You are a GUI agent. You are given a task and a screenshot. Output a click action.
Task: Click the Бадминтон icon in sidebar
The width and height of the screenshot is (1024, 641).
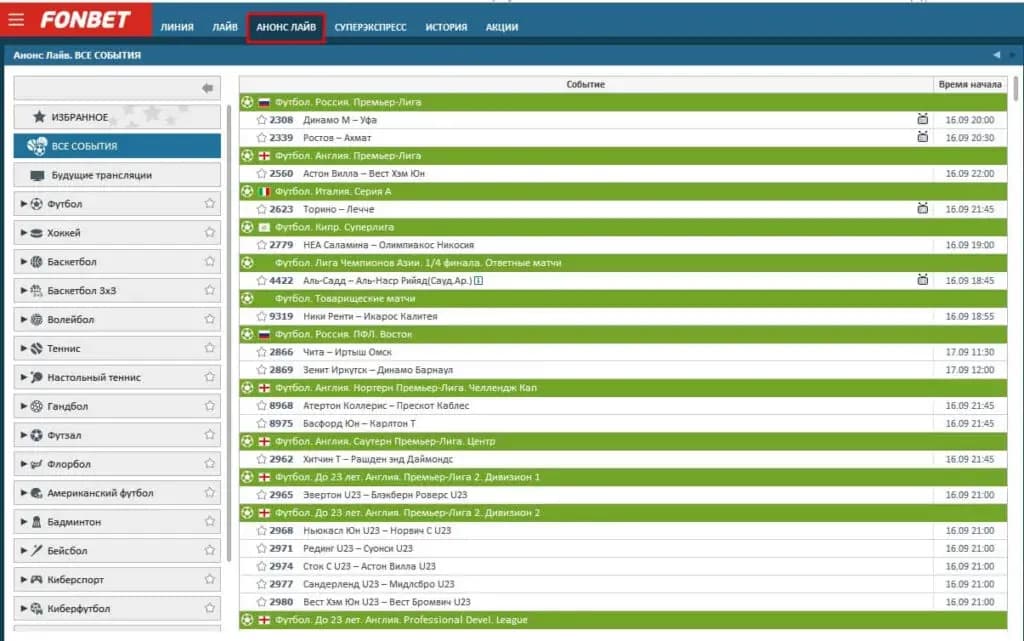point(37,522)
